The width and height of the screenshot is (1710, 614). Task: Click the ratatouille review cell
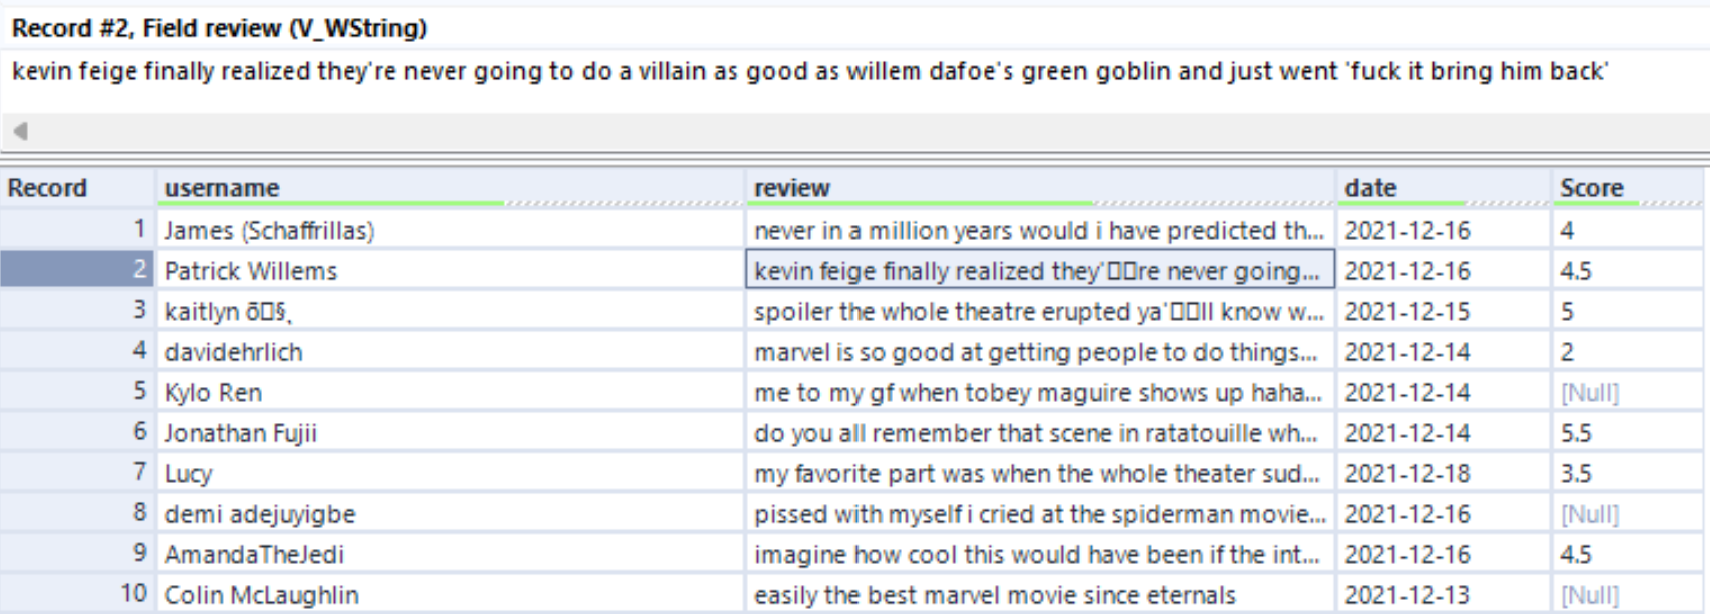(x=1036, y=433)
